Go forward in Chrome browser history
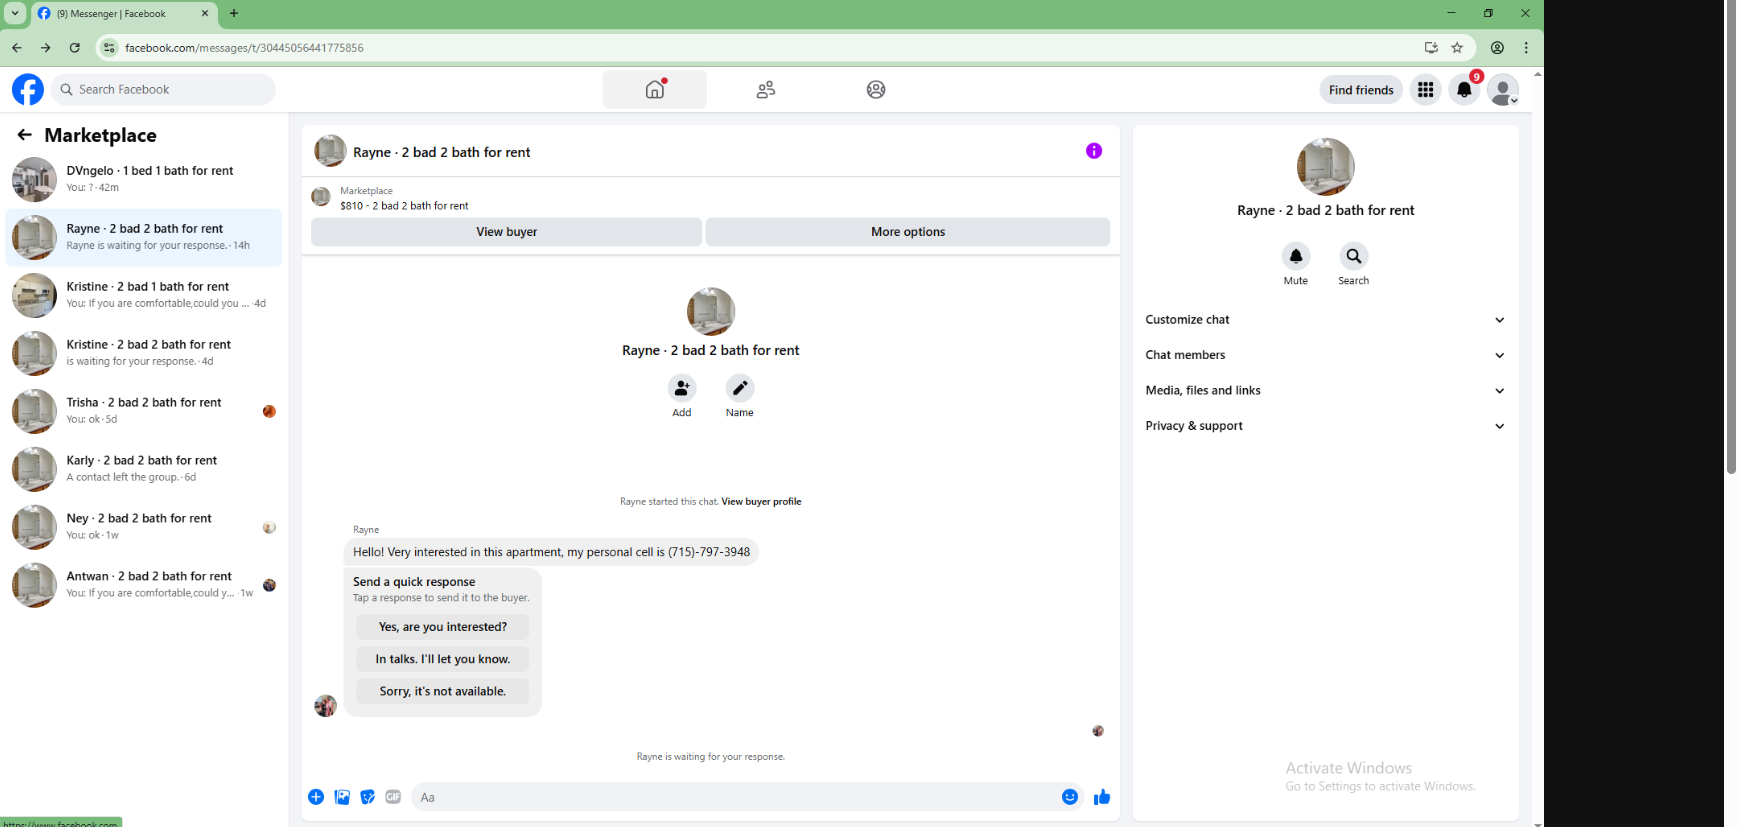The image size is (1739, 827). click(46, 47)
